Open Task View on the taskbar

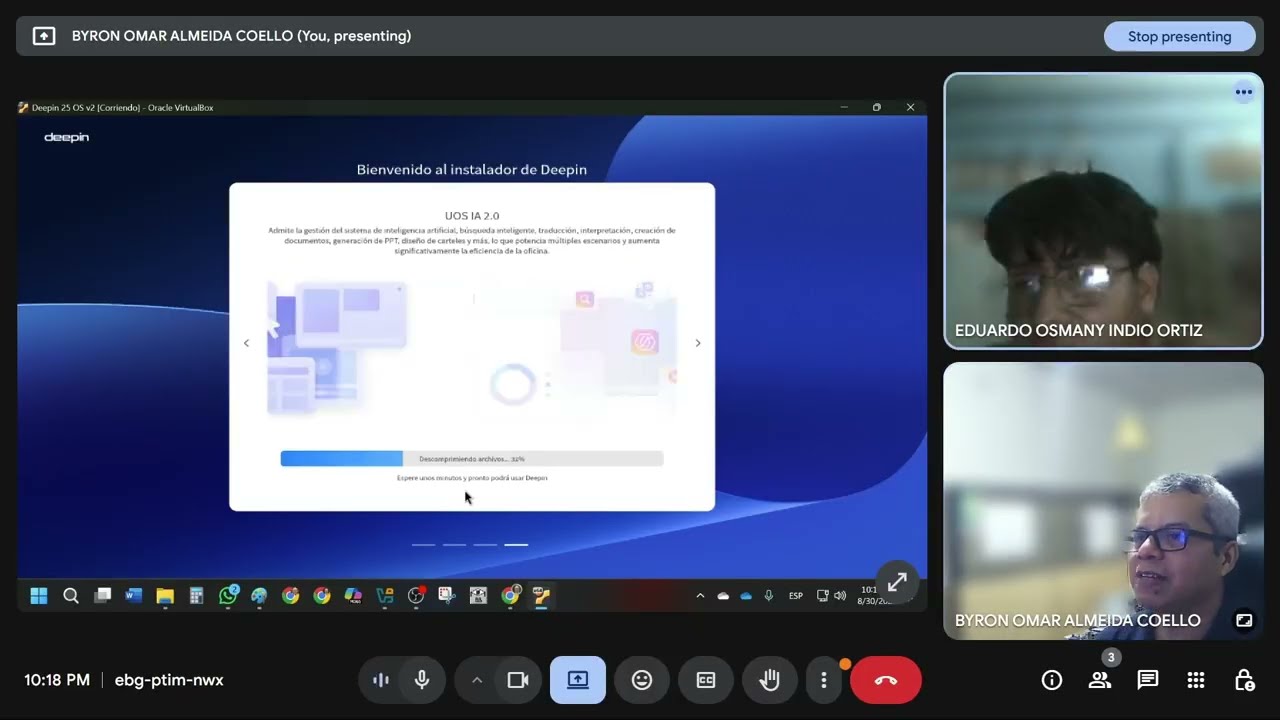tap(102, 596)
